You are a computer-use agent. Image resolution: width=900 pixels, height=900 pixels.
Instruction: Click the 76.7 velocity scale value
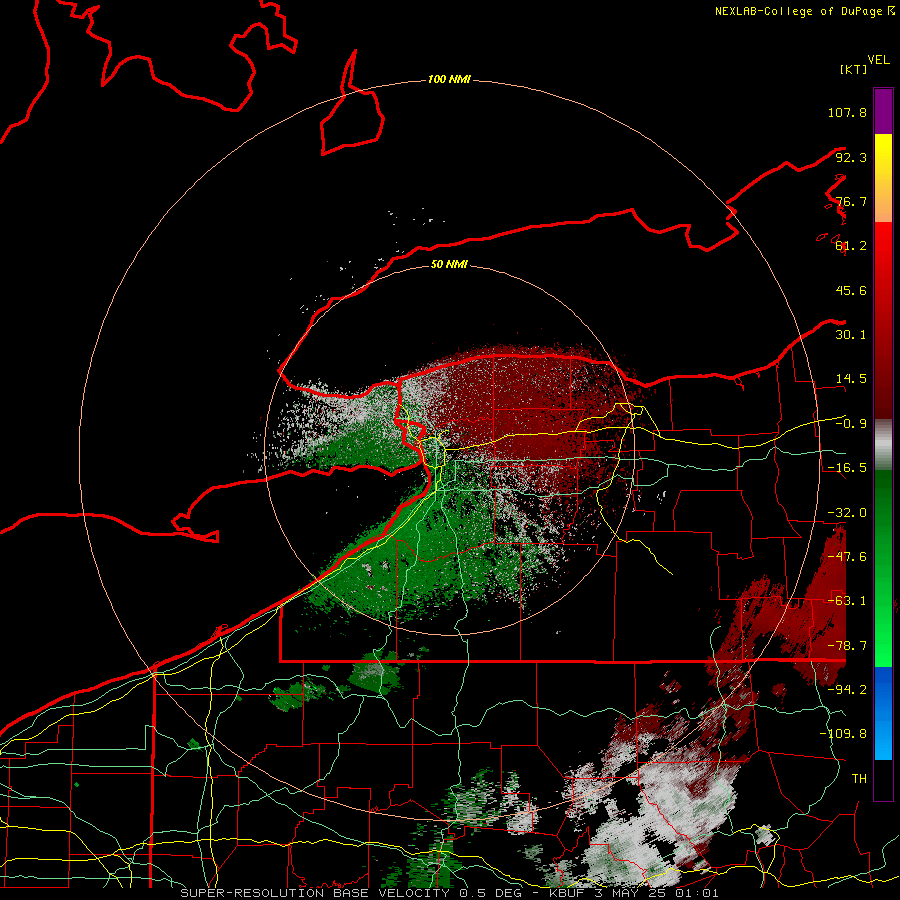click(851, 201)
